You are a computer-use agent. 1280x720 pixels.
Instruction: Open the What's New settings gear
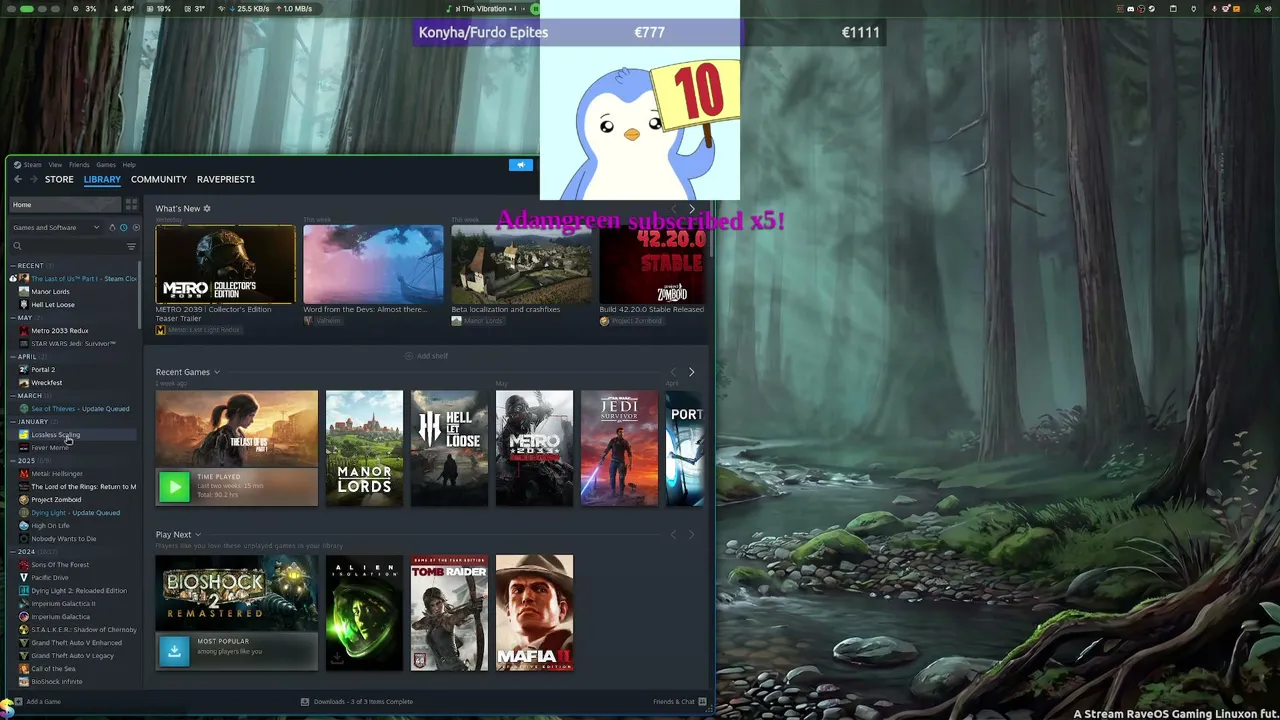click(x=207, y=209)
